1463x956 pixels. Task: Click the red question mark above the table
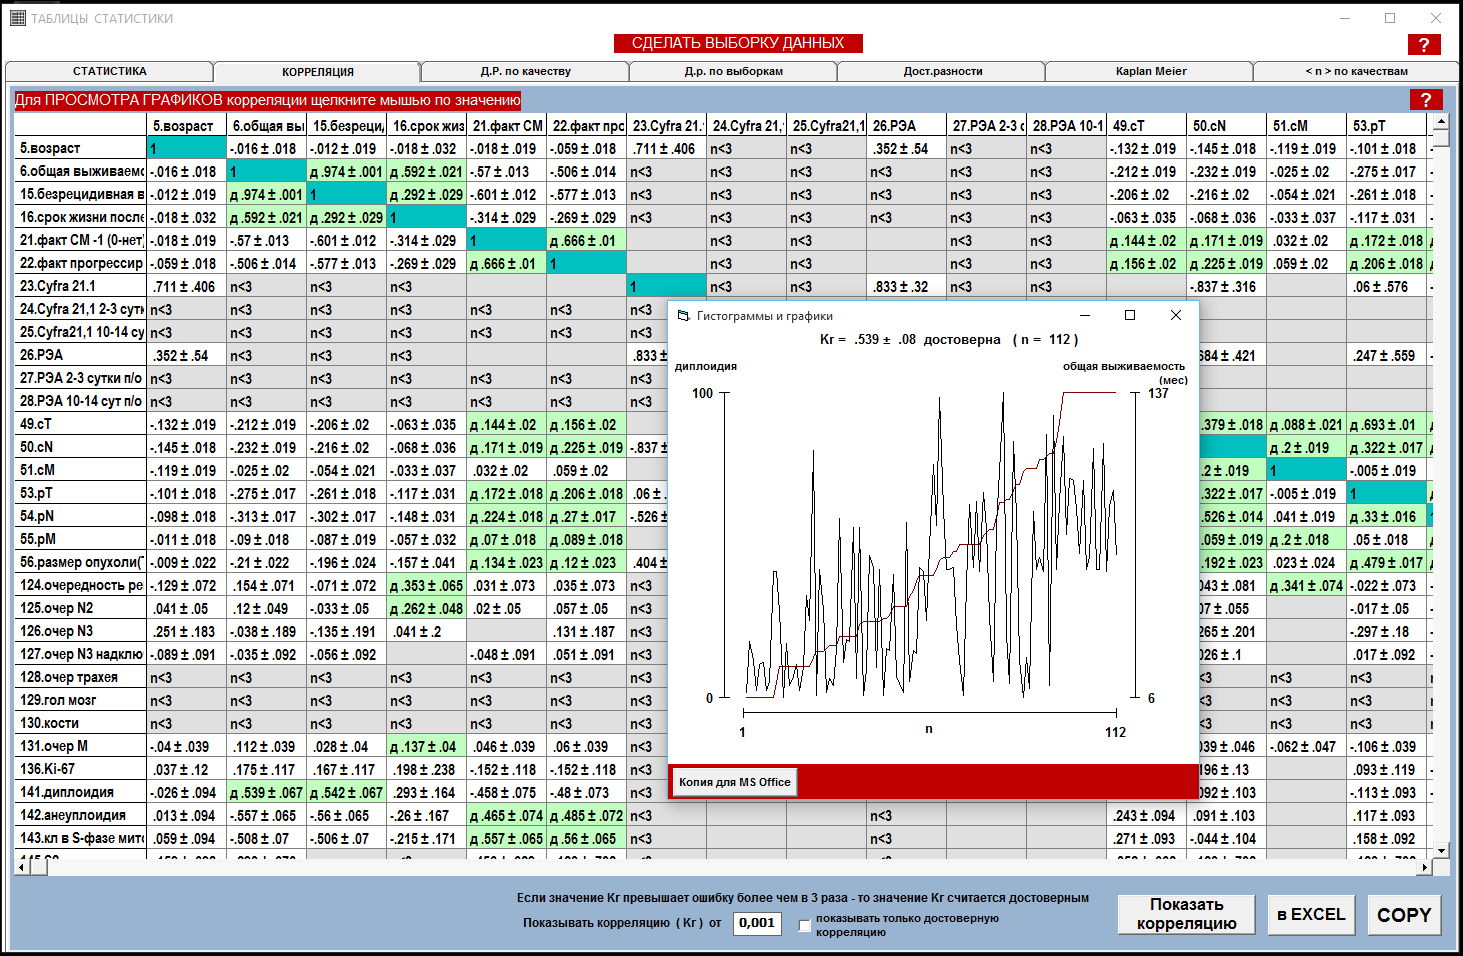(x=1425, y=100)
